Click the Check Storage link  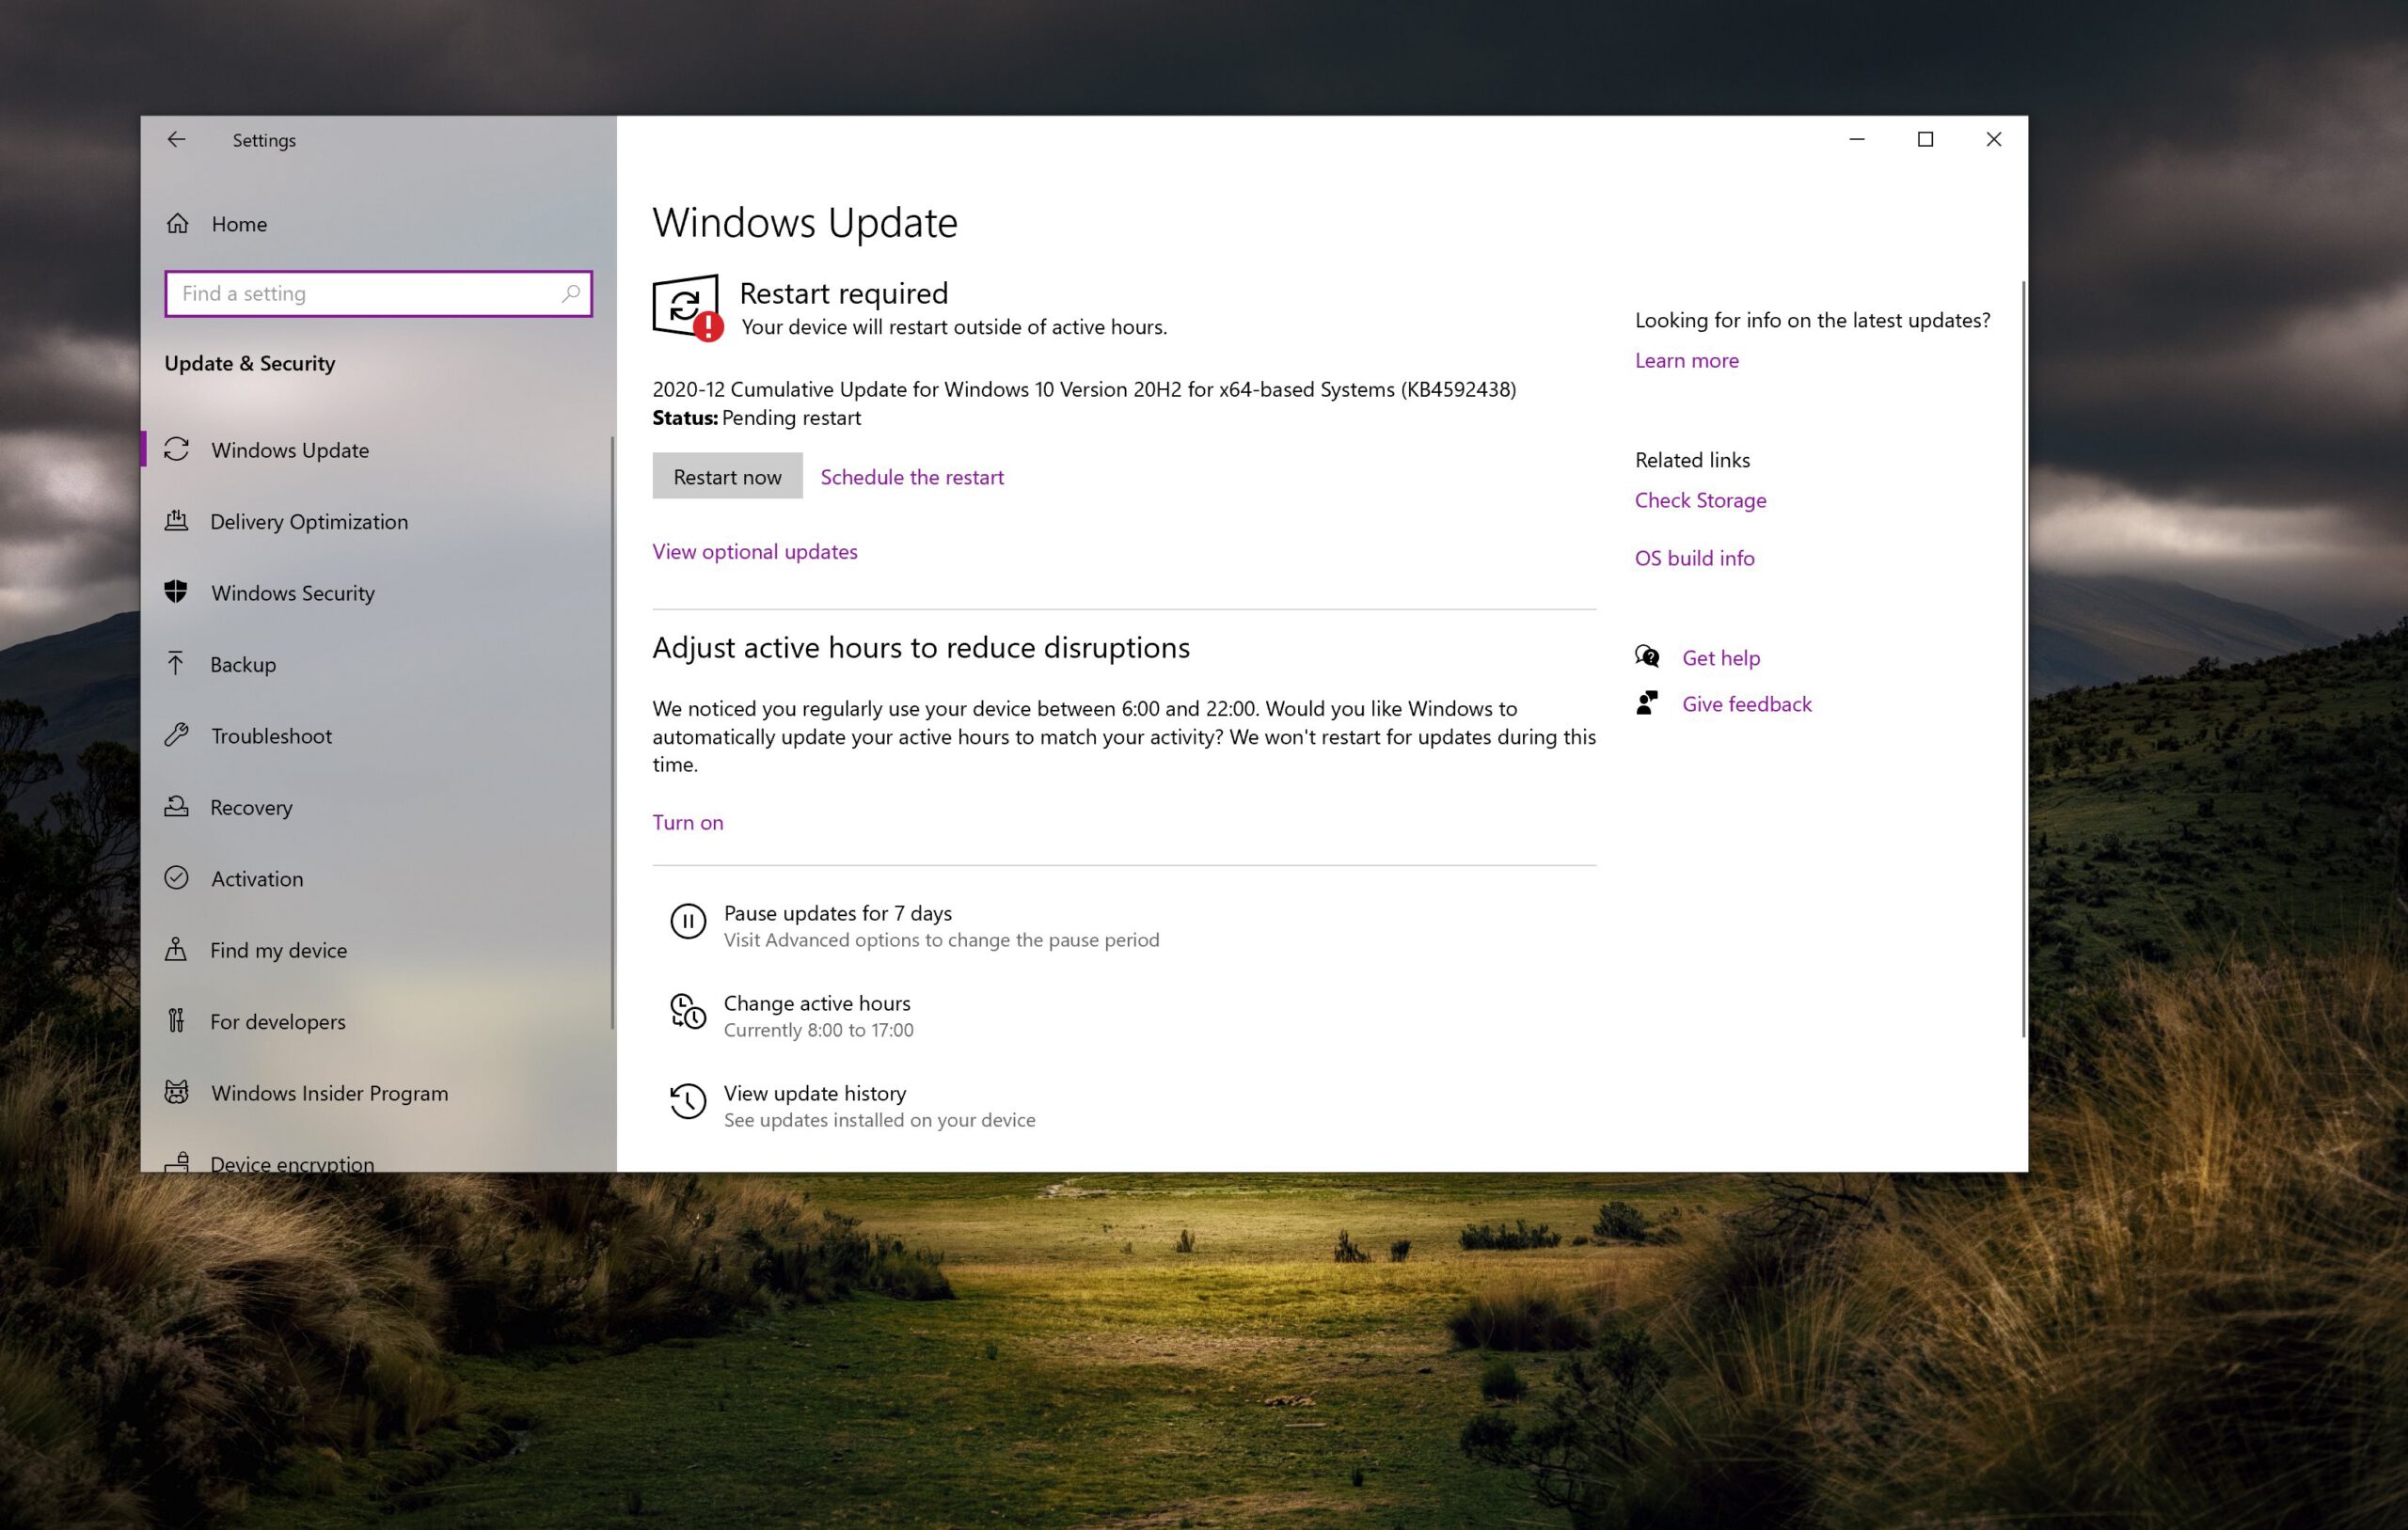pos(1700,500)
